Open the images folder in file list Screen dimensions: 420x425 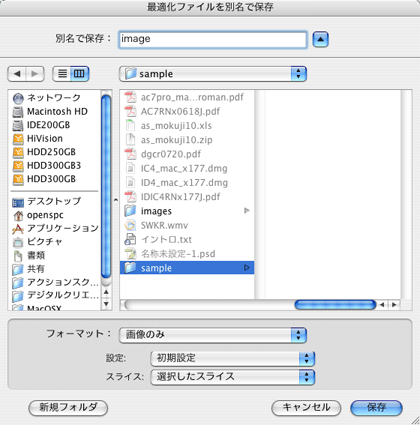point(187,211)
